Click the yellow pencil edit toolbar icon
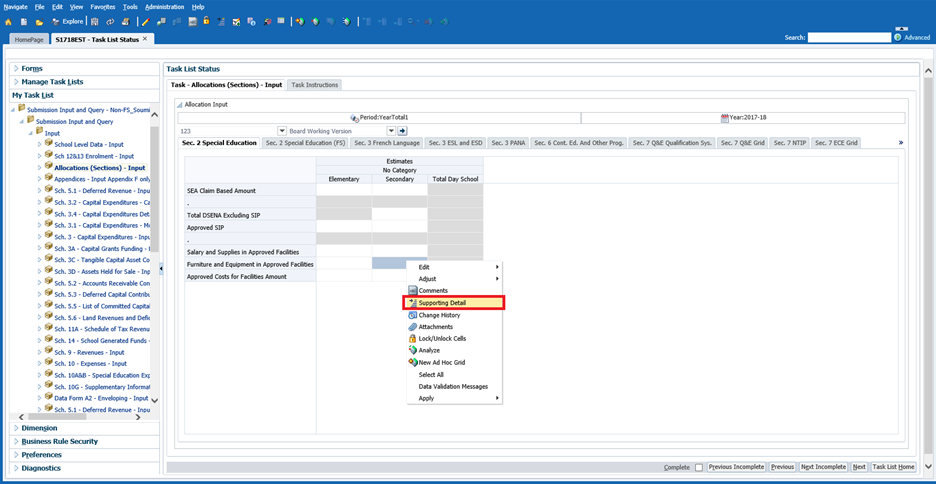The width and height of the screenshot is (936, 484). (x=146, y=21)
